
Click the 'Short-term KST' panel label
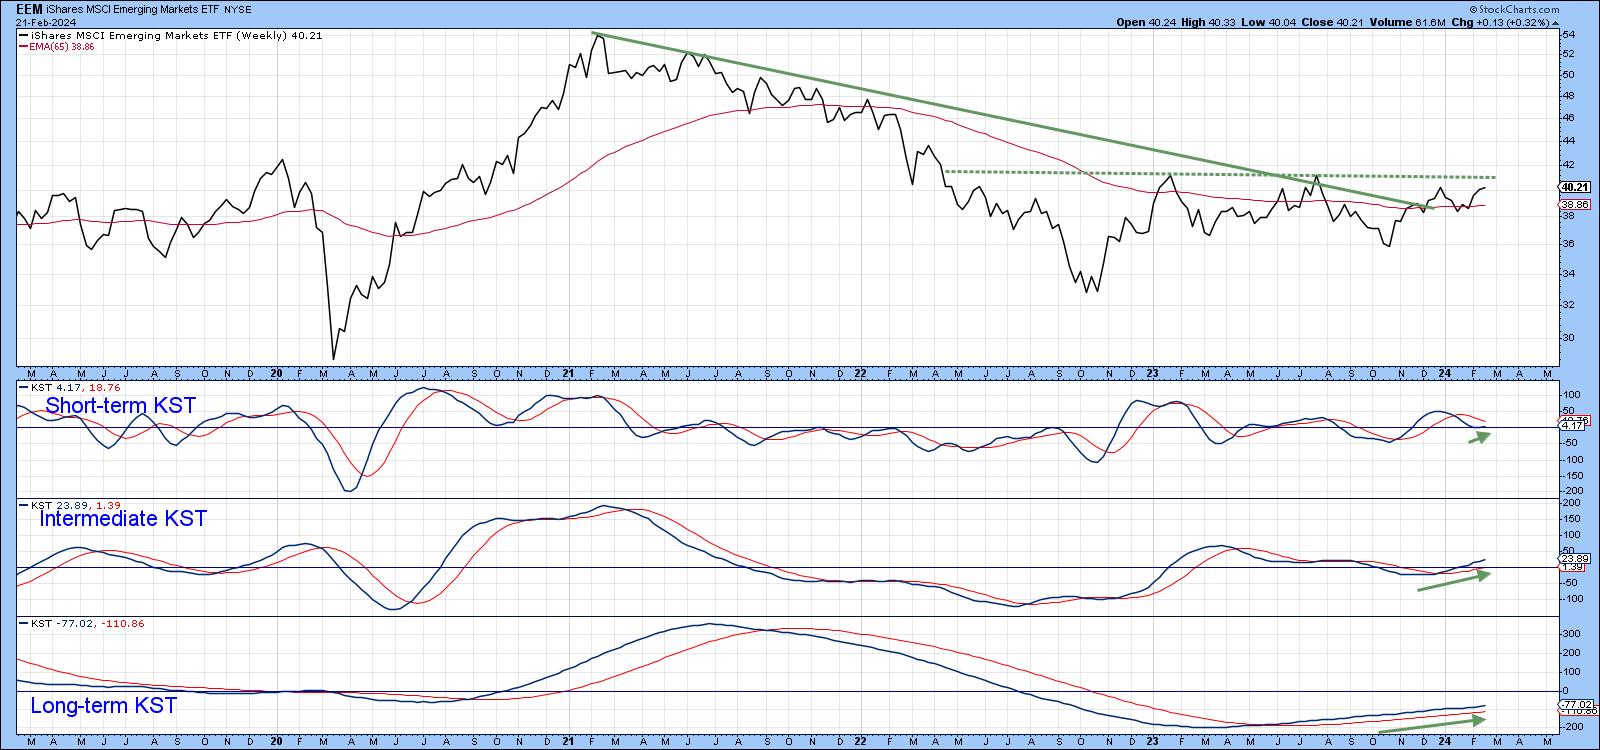point(121,405)
